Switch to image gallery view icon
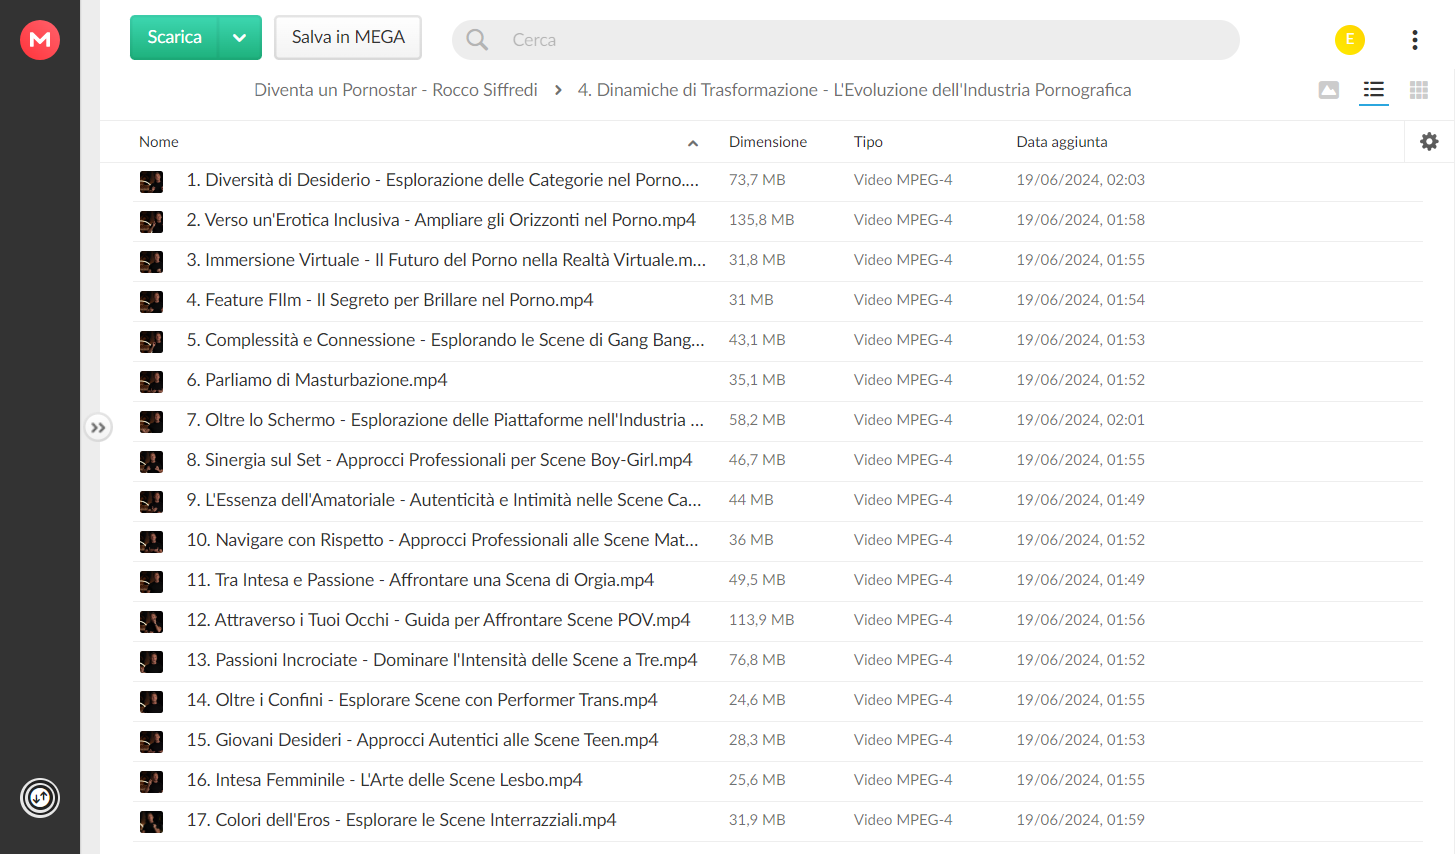This screenshot has width=1455, height=854. (x=1328, y=90)
